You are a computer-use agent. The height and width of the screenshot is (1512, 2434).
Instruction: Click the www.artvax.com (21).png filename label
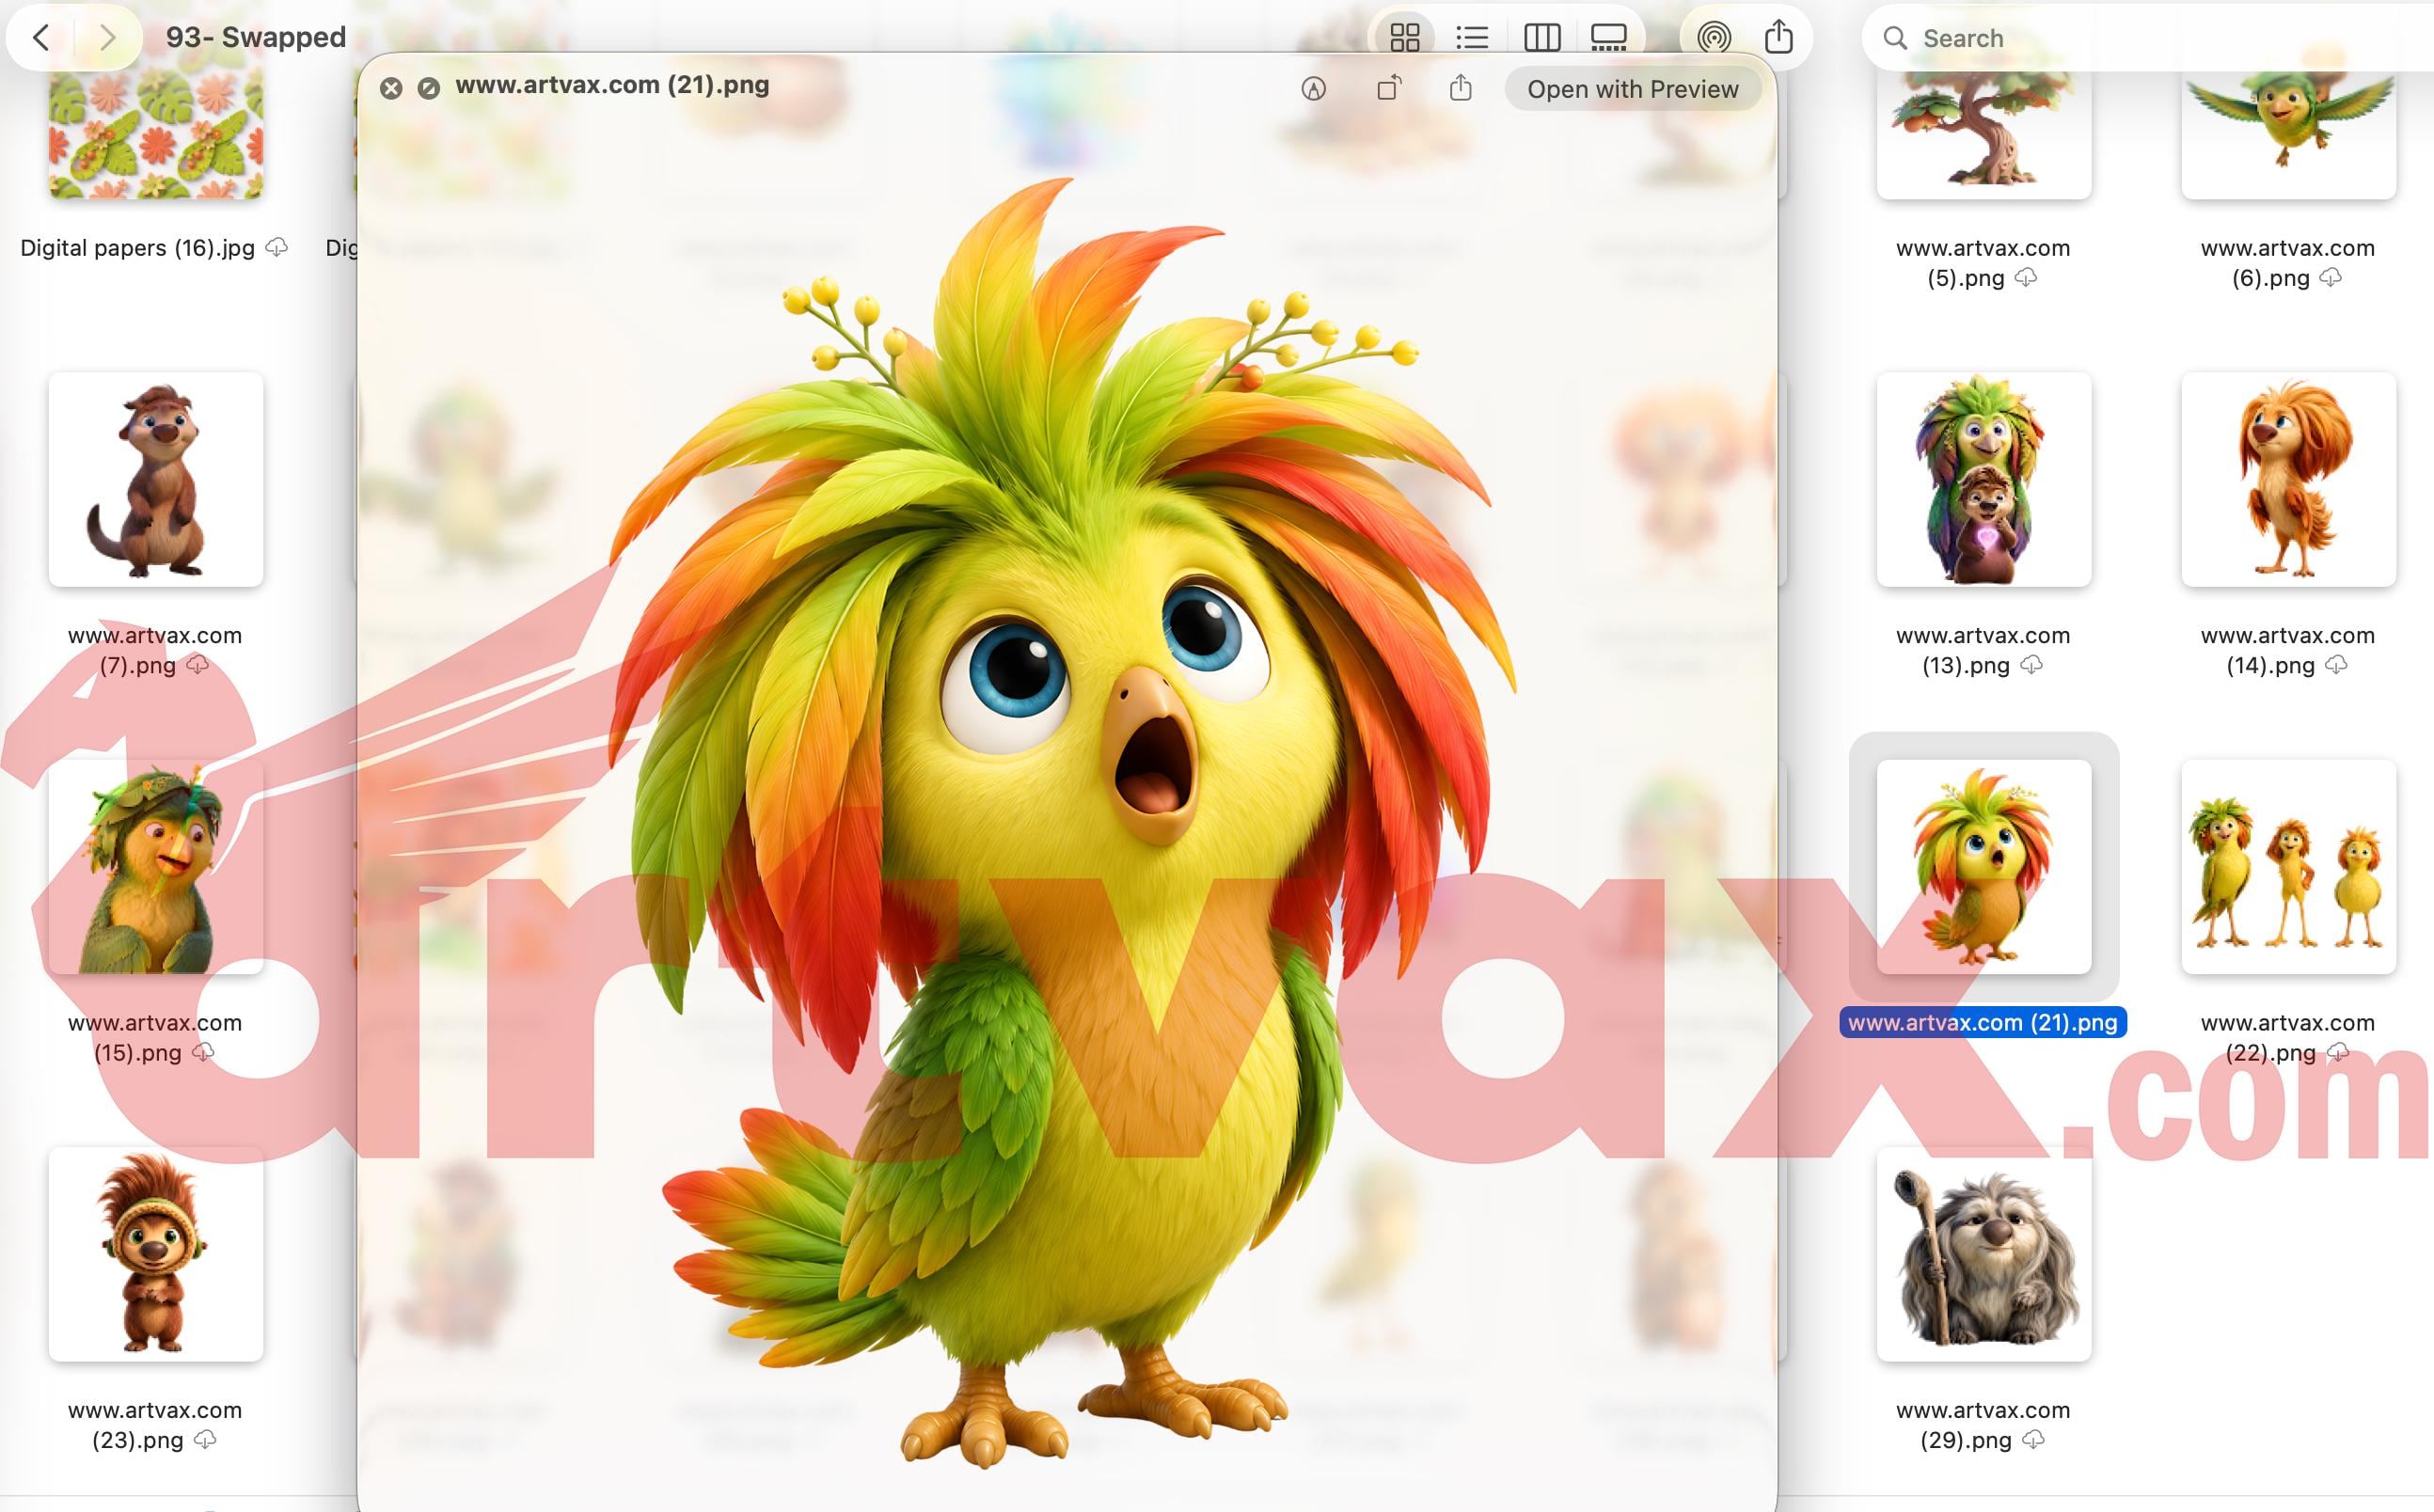click(x=1983, y=1022)
